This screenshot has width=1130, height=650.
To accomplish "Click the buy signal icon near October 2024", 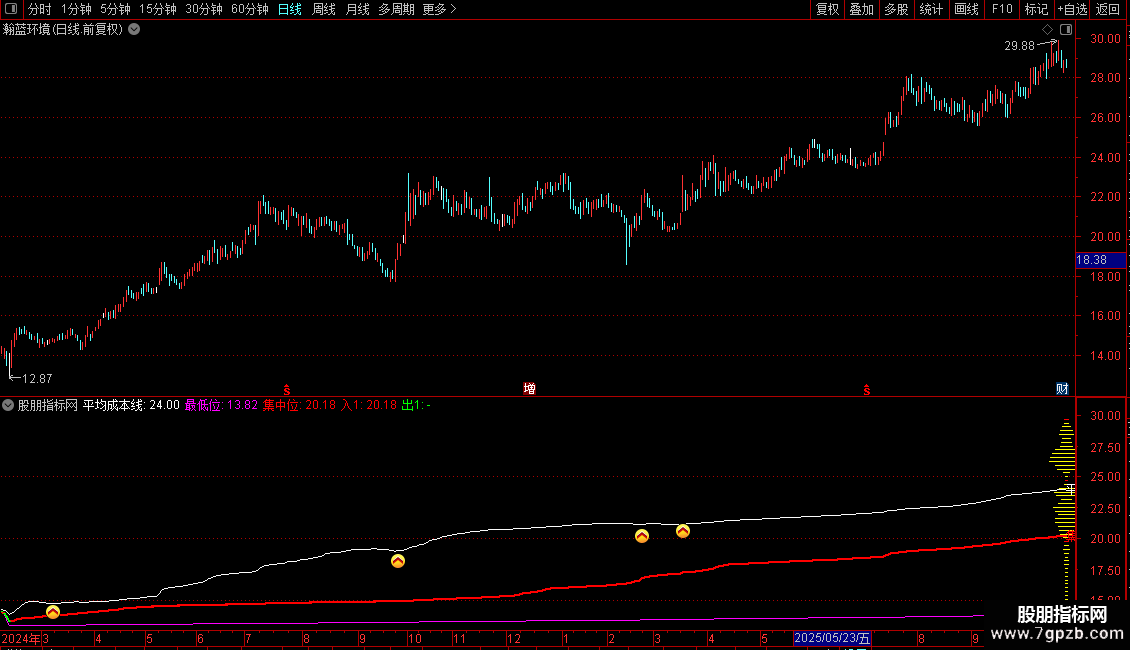I will [x=398, y=561].
